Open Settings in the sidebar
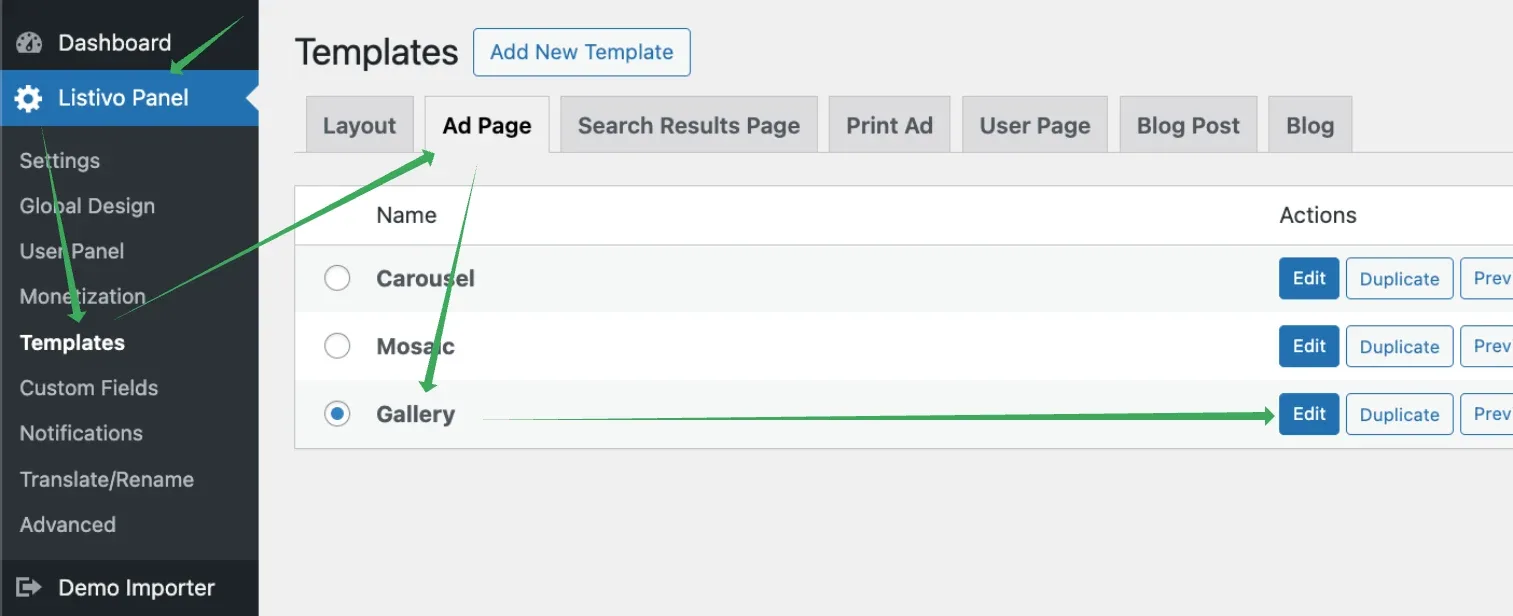The image size is (1513, 616). (60, 160)
